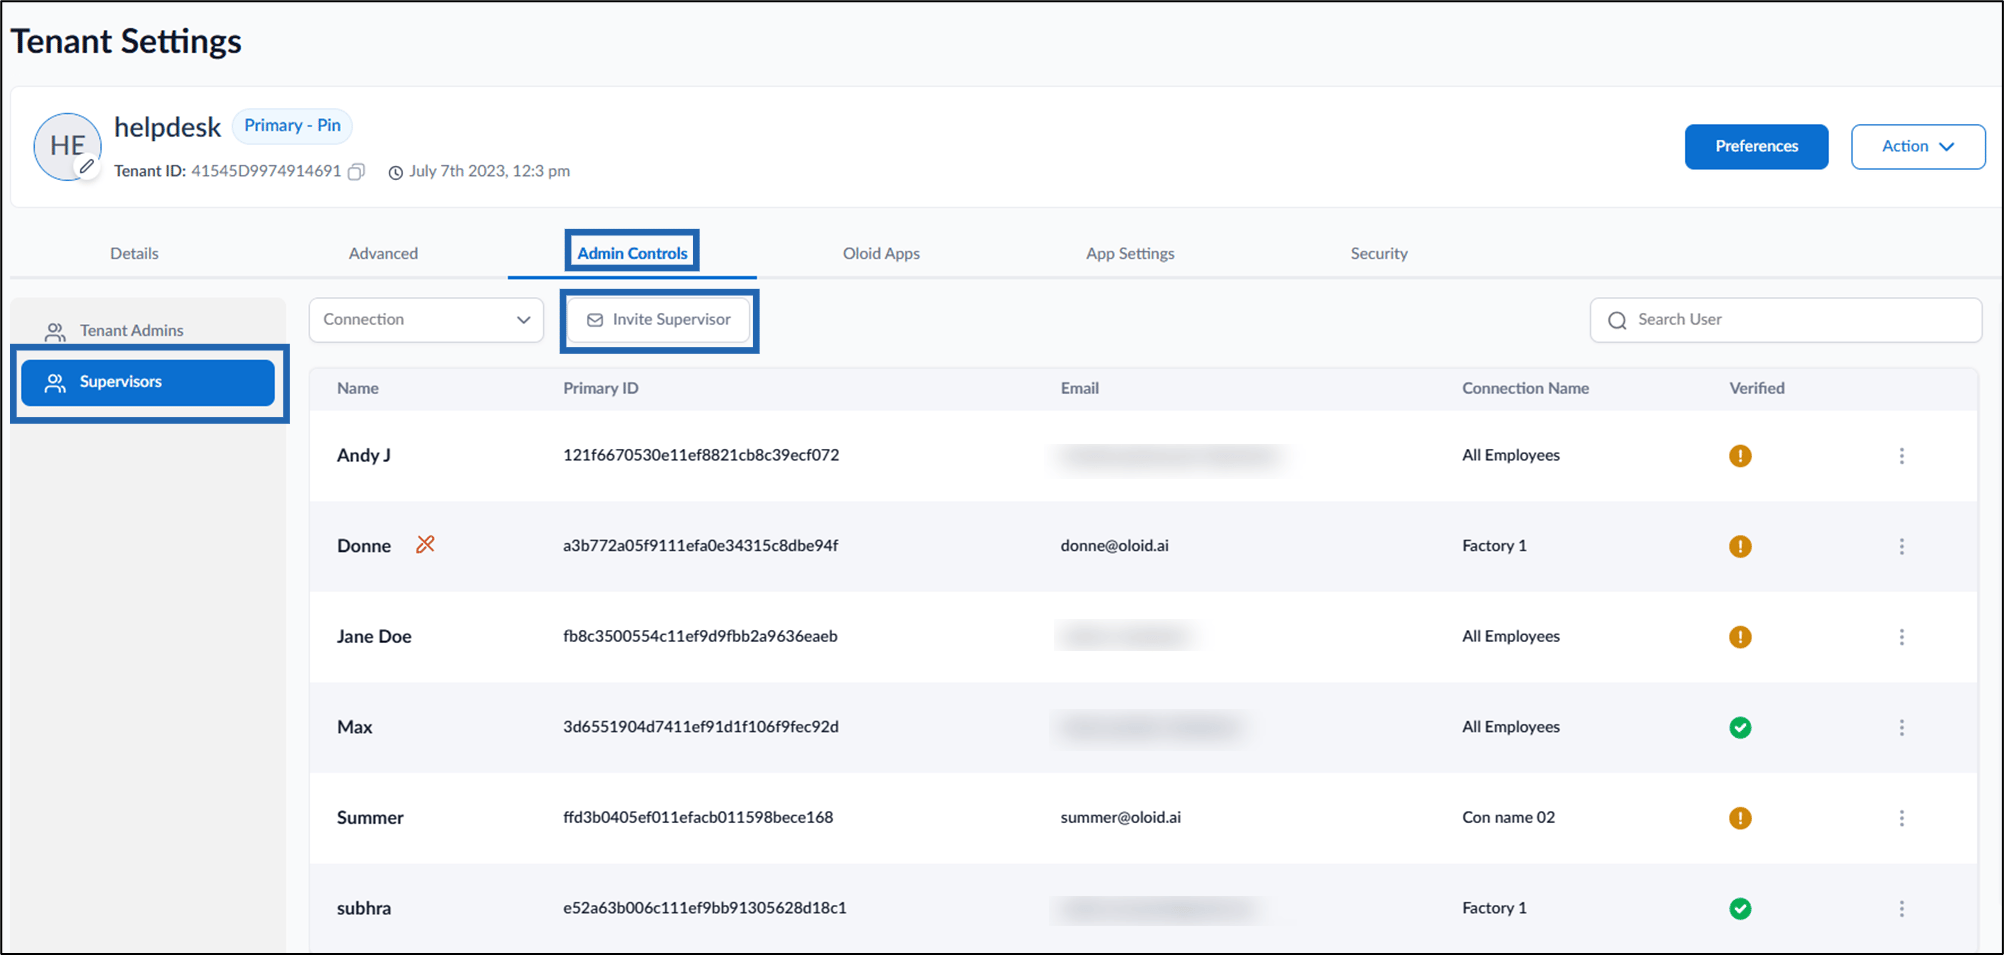
Task: Click the Primary ID column header
Action: coord(601,388)
